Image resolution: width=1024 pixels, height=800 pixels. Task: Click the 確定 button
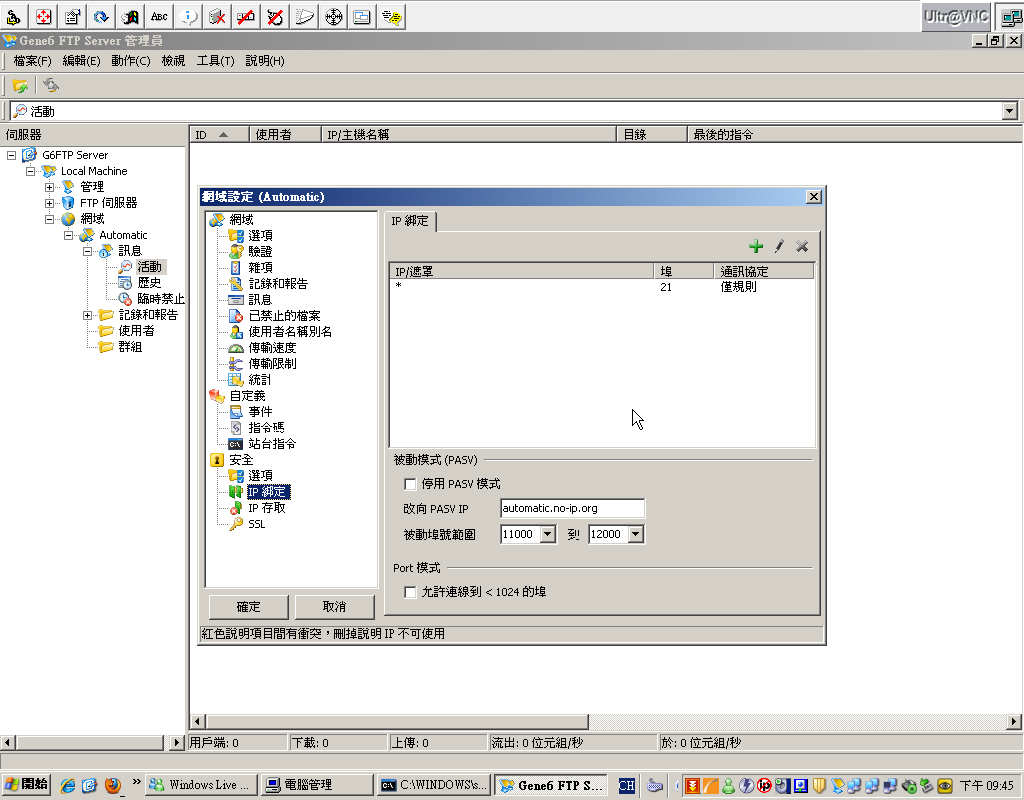[248, 607]
